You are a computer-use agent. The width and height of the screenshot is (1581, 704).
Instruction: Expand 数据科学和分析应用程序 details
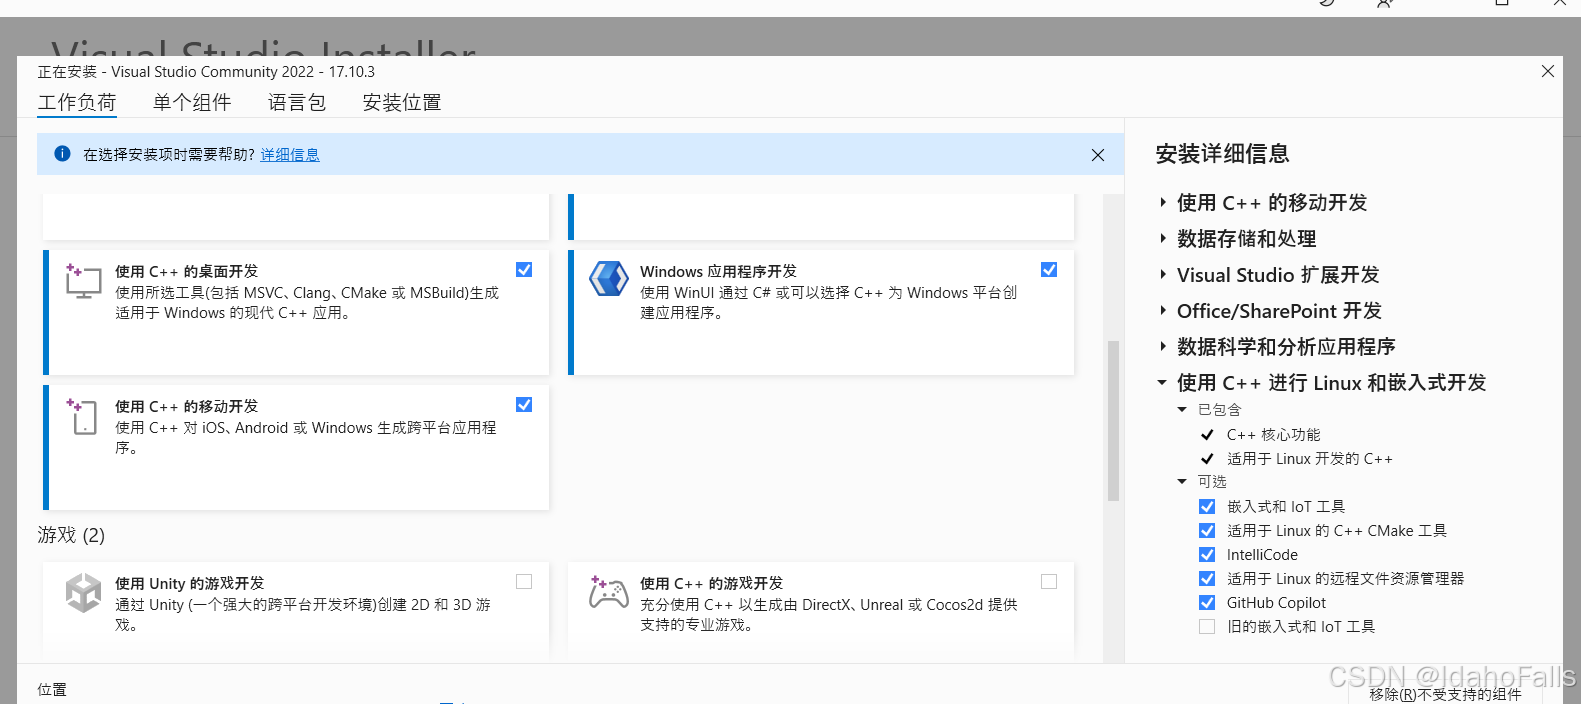(x=1163, y=347)
